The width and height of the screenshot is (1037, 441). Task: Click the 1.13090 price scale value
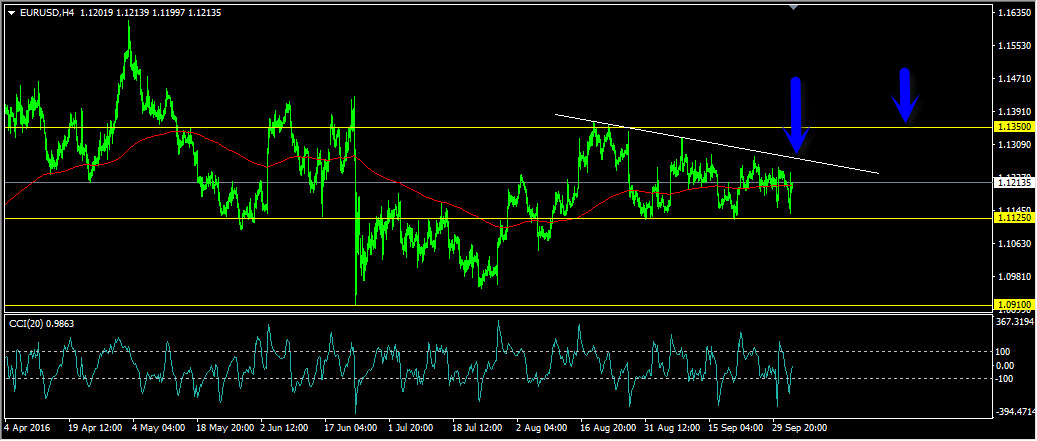(1015, 145)
